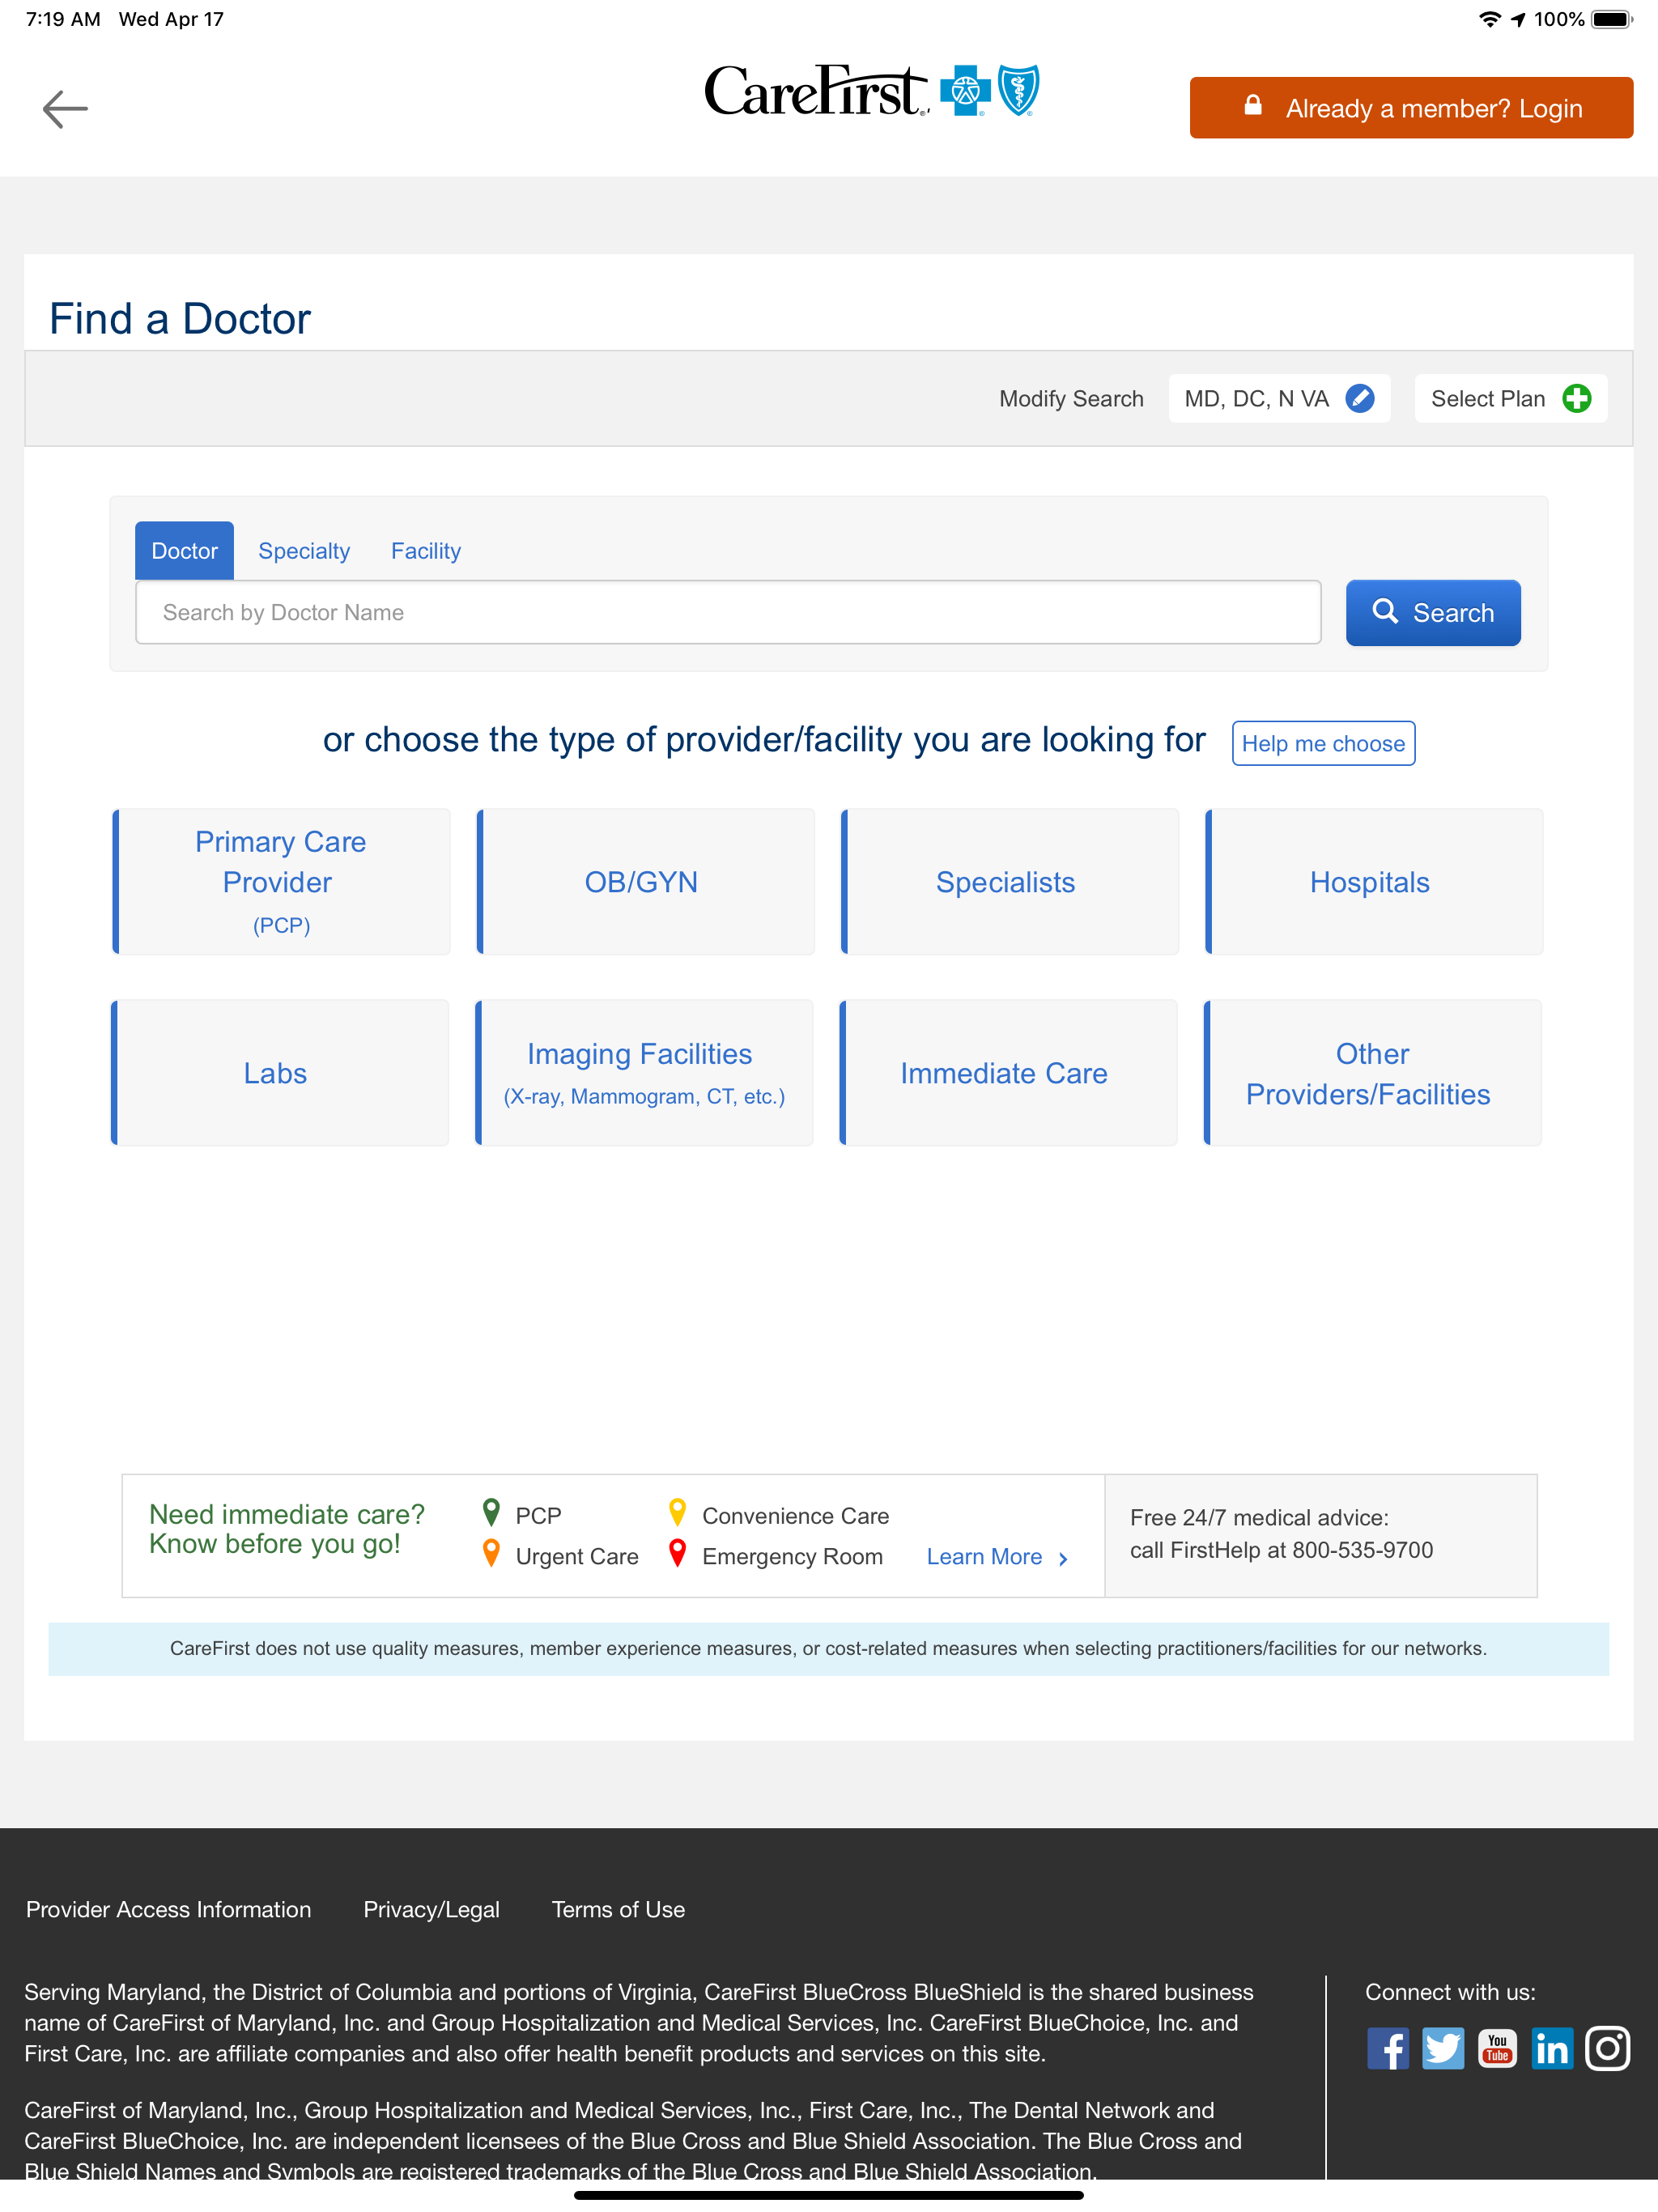Add a plan with green plus icon
The height and width of the screenshot is (2212, 1658).
coord(1577,399)
